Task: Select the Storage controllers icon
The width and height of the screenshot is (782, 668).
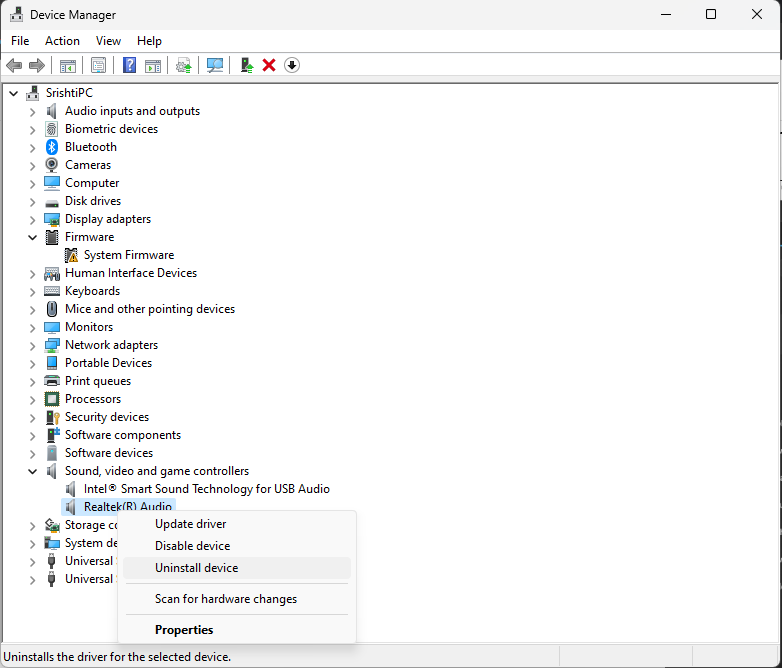Action: 52,525
